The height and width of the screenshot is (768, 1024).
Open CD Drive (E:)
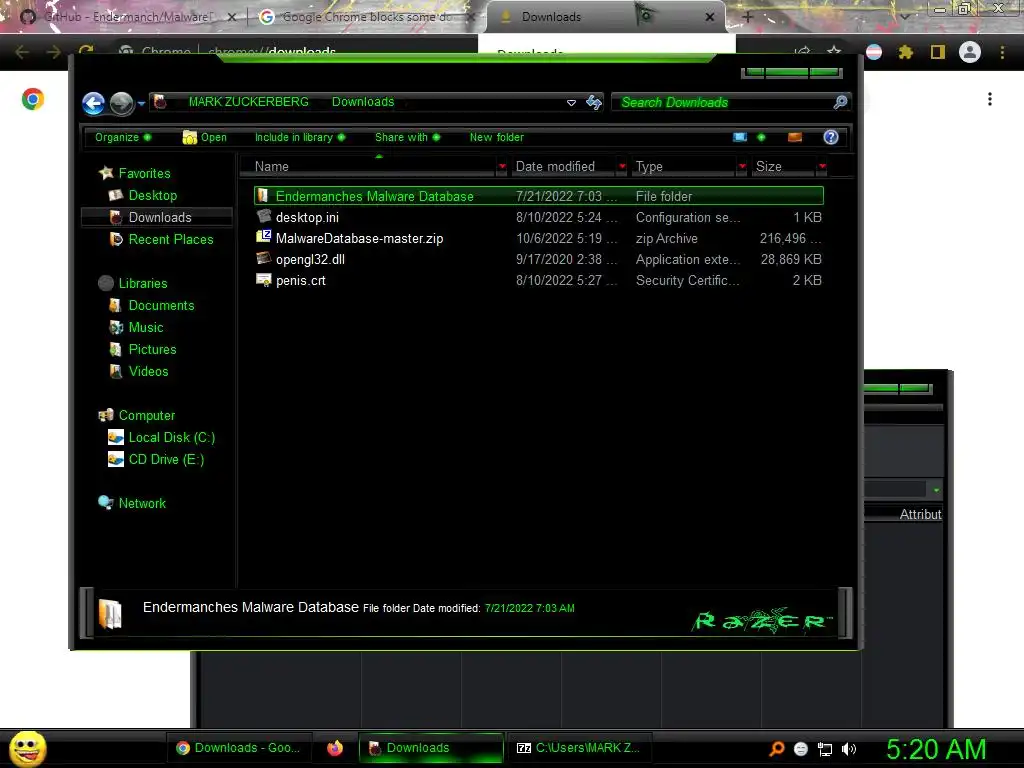pos(167,460)
